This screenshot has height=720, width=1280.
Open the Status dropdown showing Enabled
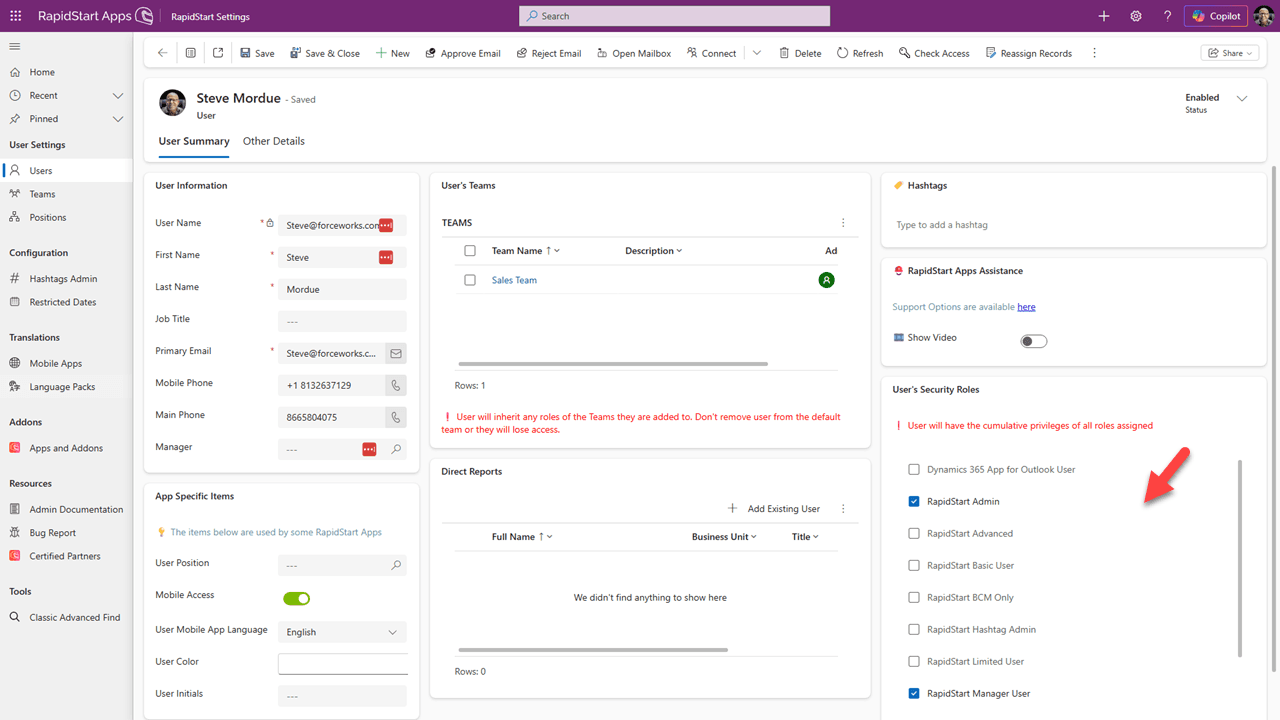pyautogui.click(x=1241, y=99)
